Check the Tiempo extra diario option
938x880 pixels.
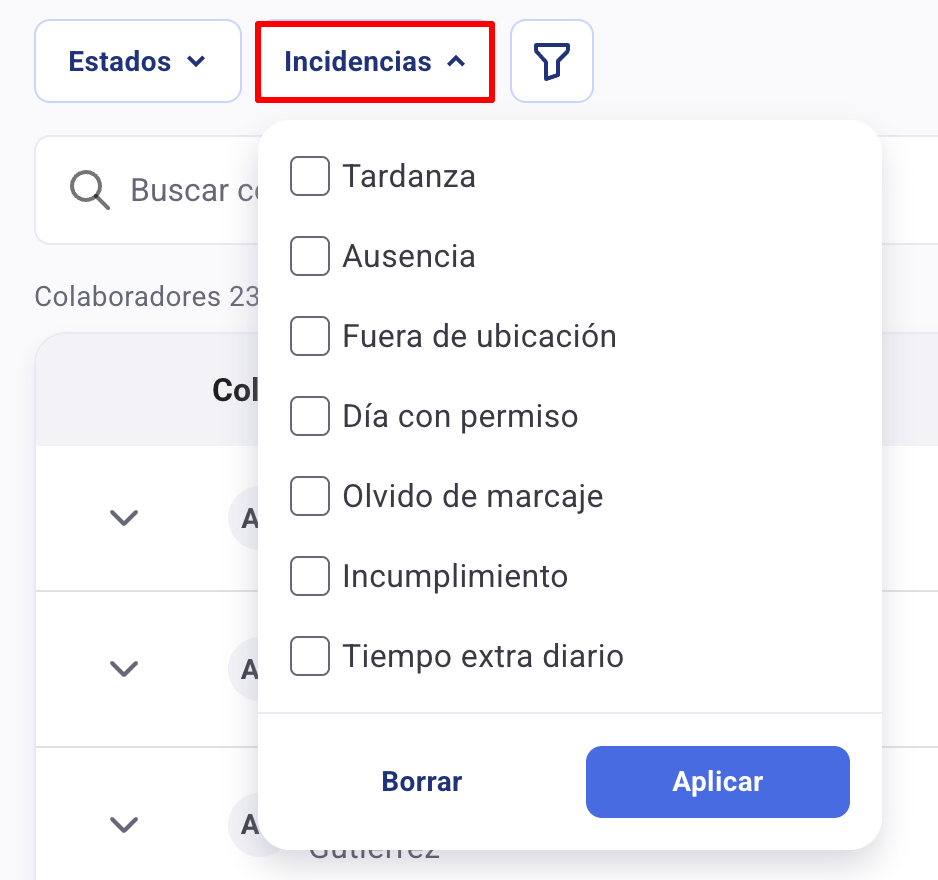310,656
